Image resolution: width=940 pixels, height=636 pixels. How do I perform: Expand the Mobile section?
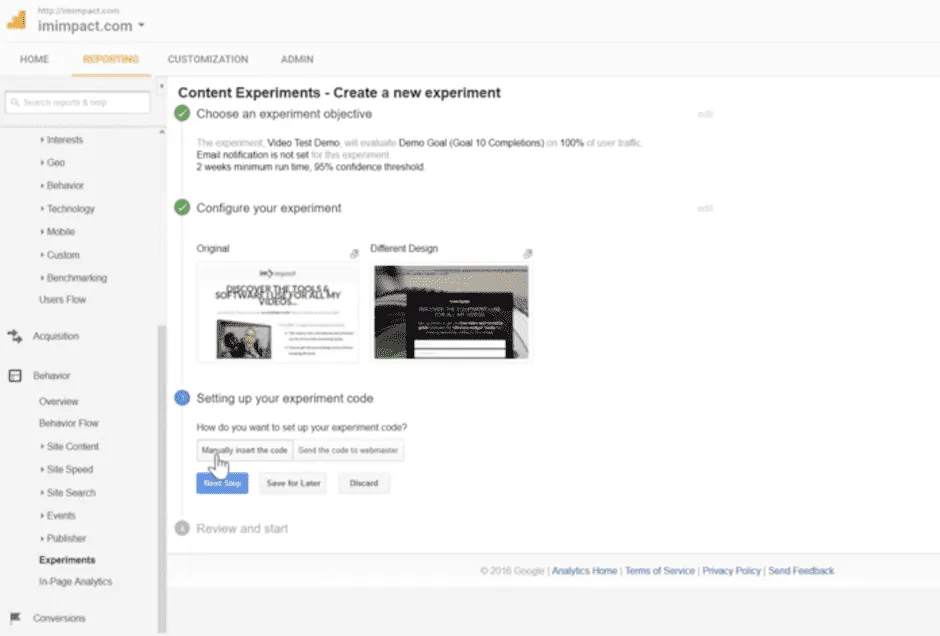[58, 231]
